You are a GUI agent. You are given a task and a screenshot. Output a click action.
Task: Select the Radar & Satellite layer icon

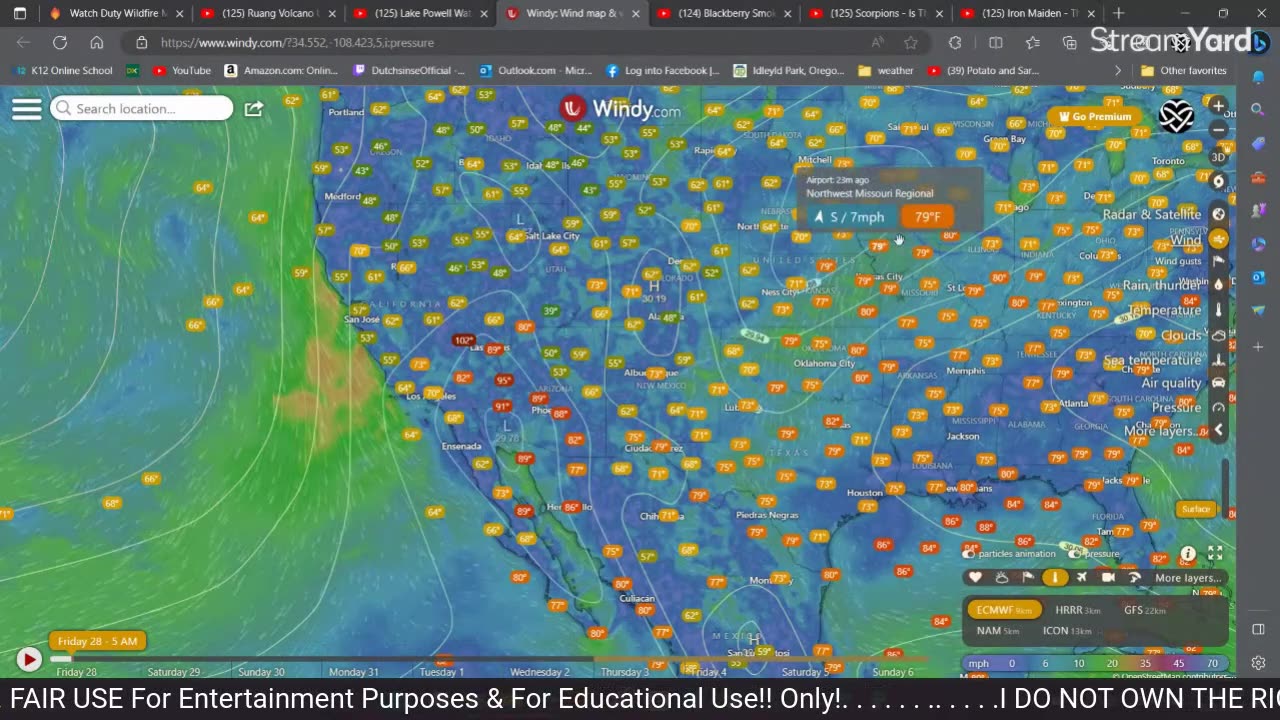1218,214
